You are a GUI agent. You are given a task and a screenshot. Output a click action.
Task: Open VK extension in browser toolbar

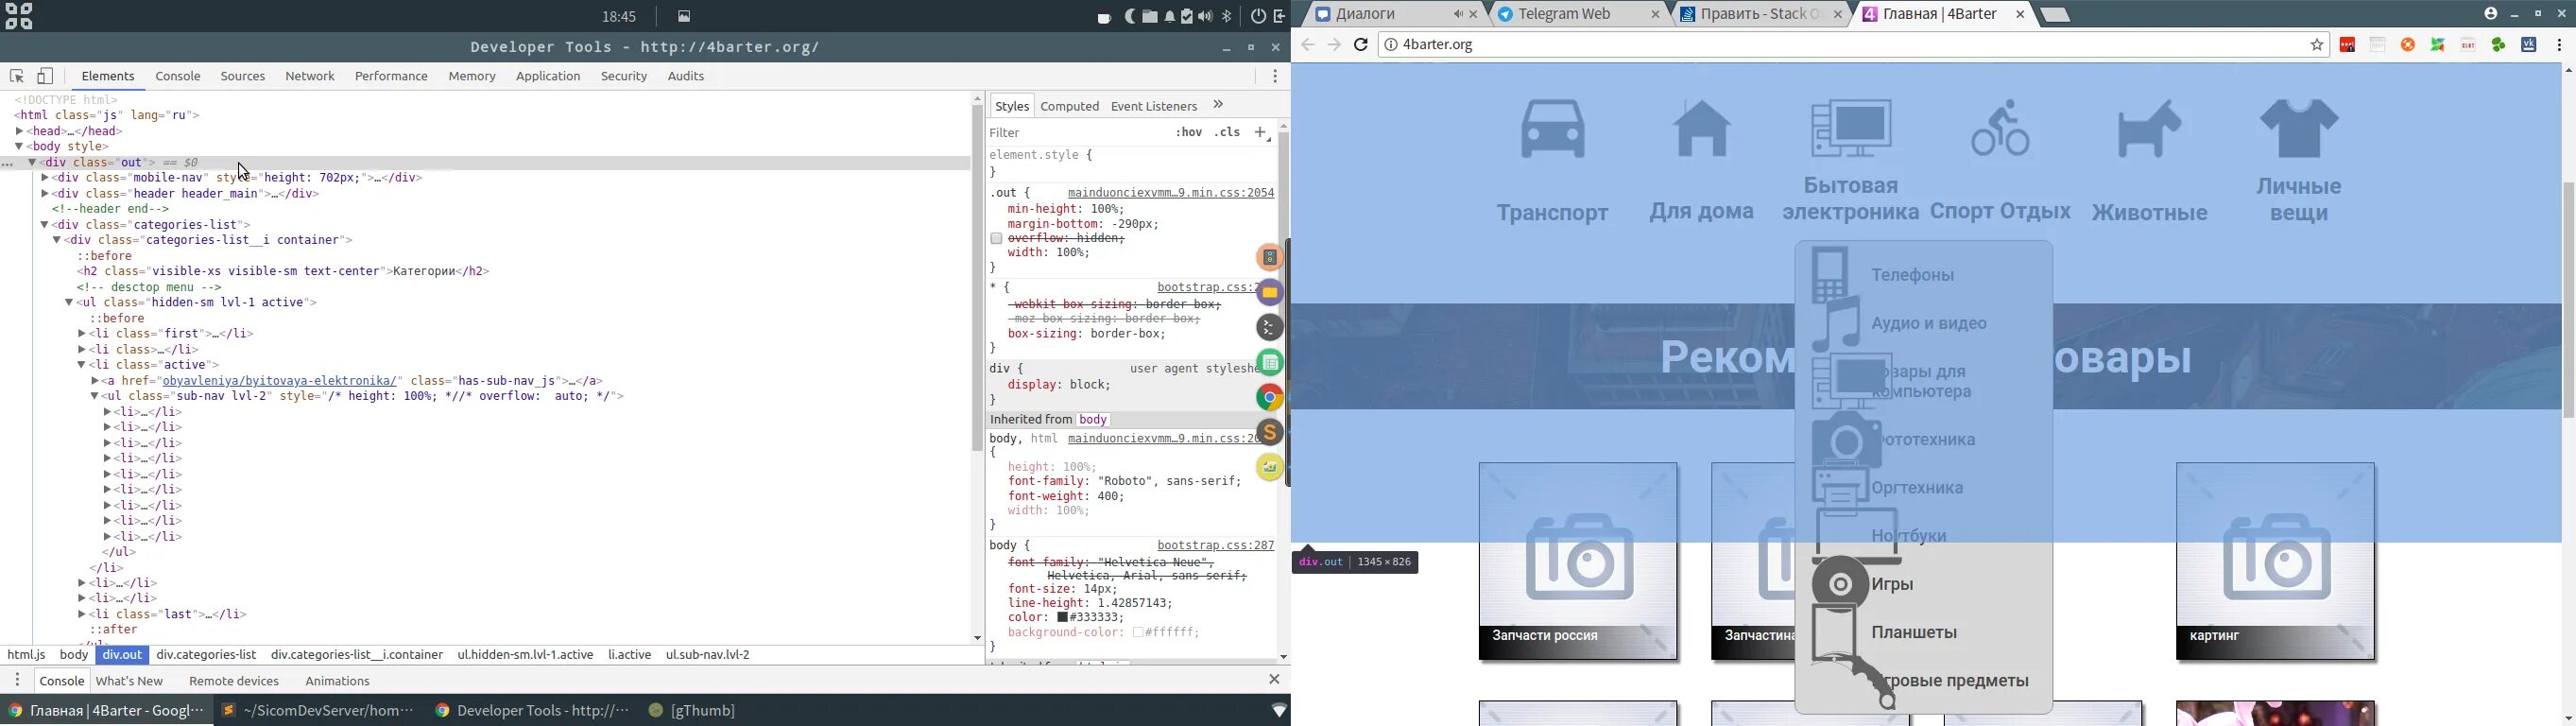(x=2529, y=45)
